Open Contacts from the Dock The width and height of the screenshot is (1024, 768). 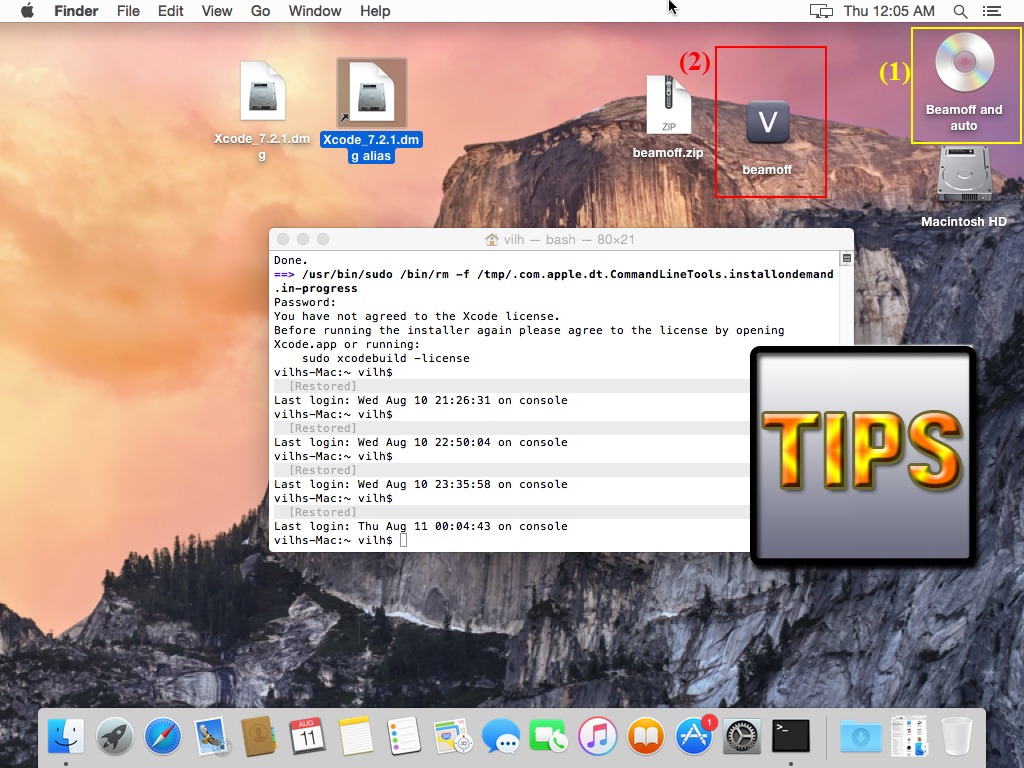259,736
